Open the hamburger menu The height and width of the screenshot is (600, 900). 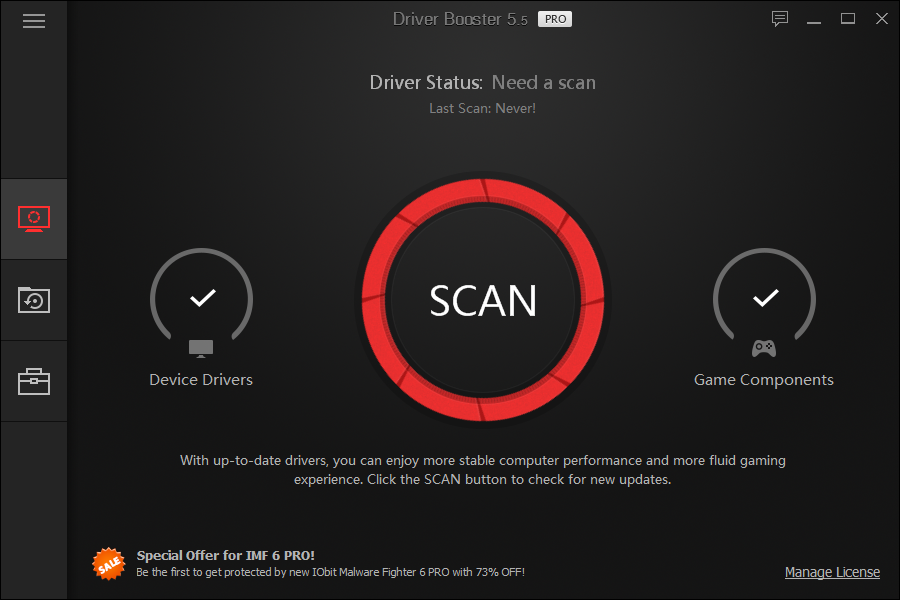click(x=34, y=21)
